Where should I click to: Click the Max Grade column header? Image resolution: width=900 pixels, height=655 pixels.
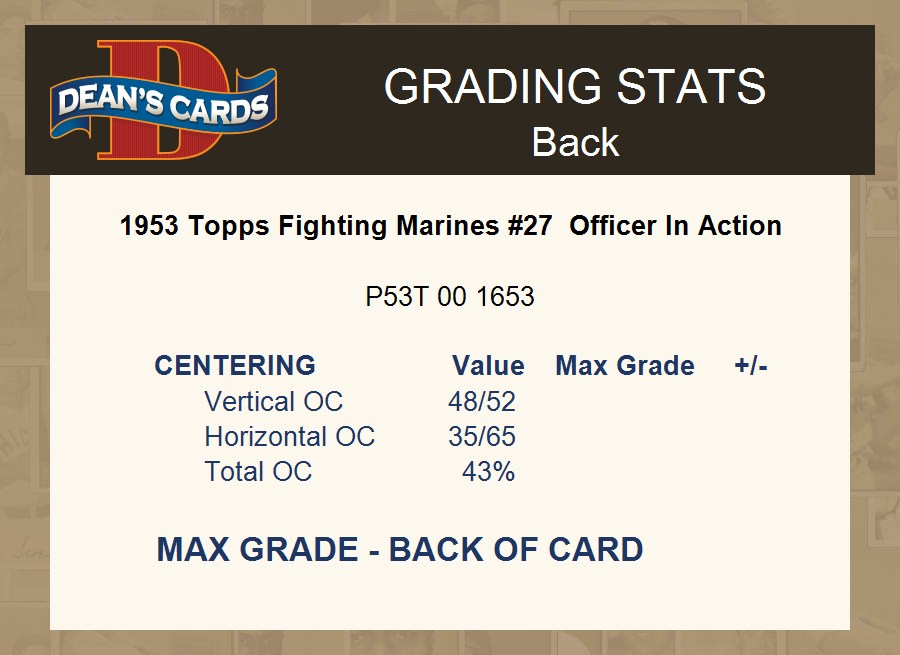[x=624, y=365]
